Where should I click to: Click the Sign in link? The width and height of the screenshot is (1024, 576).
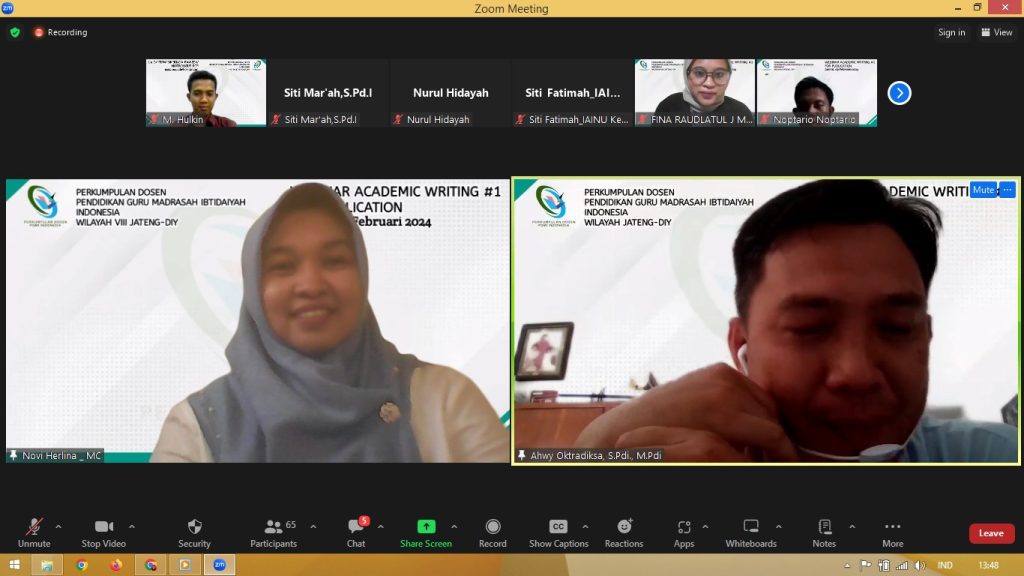[x=950, y=32]
